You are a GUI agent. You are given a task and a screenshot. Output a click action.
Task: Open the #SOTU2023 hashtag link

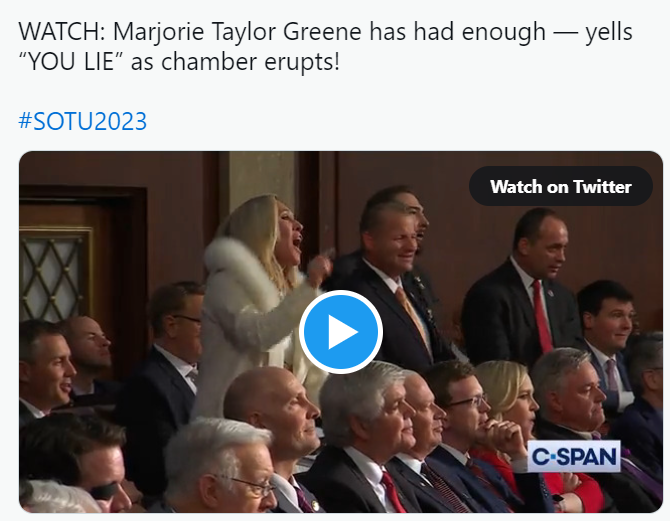point(82,121)
